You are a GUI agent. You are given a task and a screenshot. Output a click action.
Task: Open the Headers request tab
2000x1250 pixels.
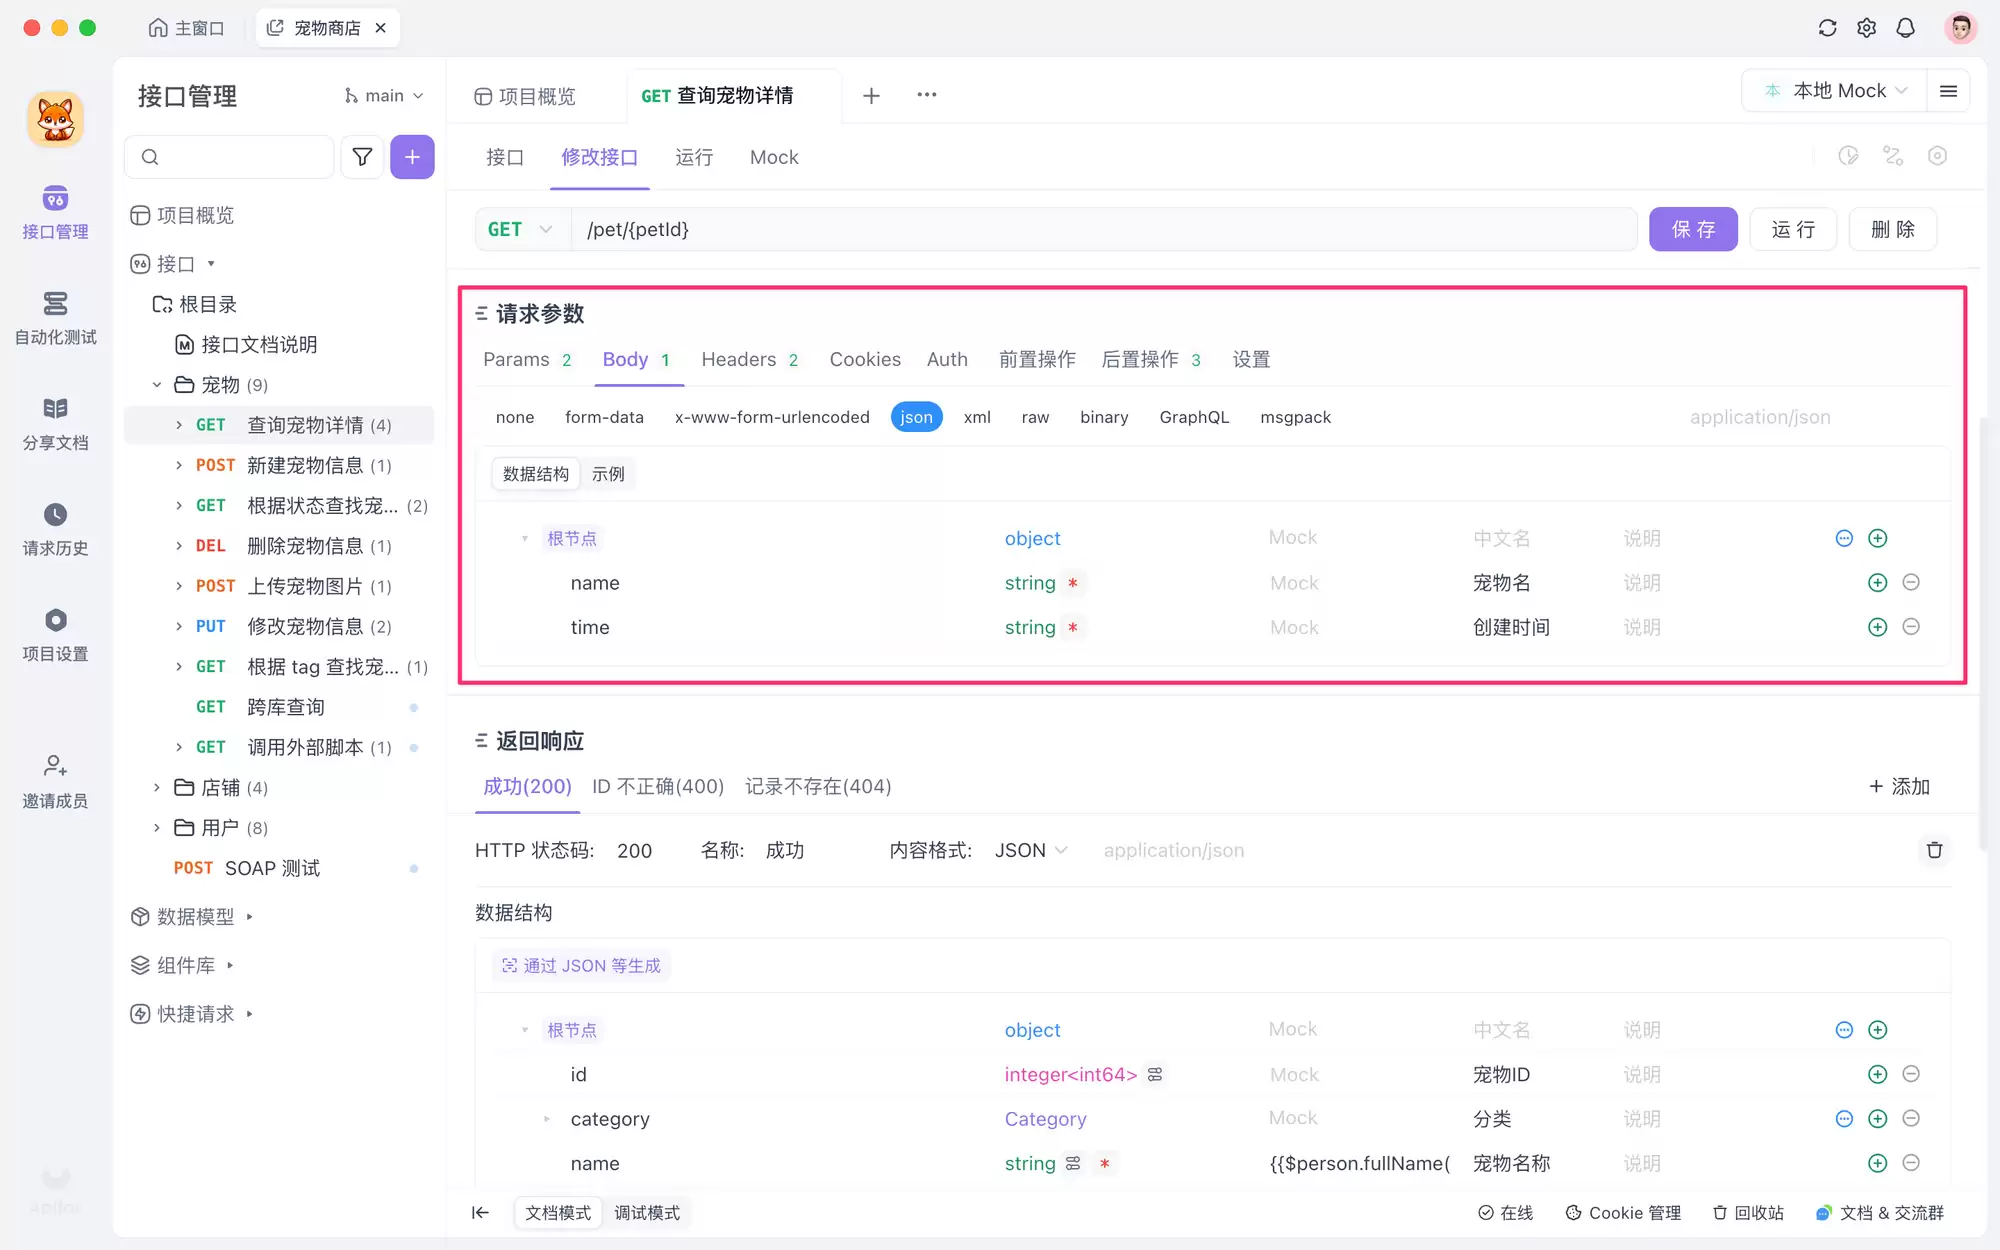(x=750, y=360)
